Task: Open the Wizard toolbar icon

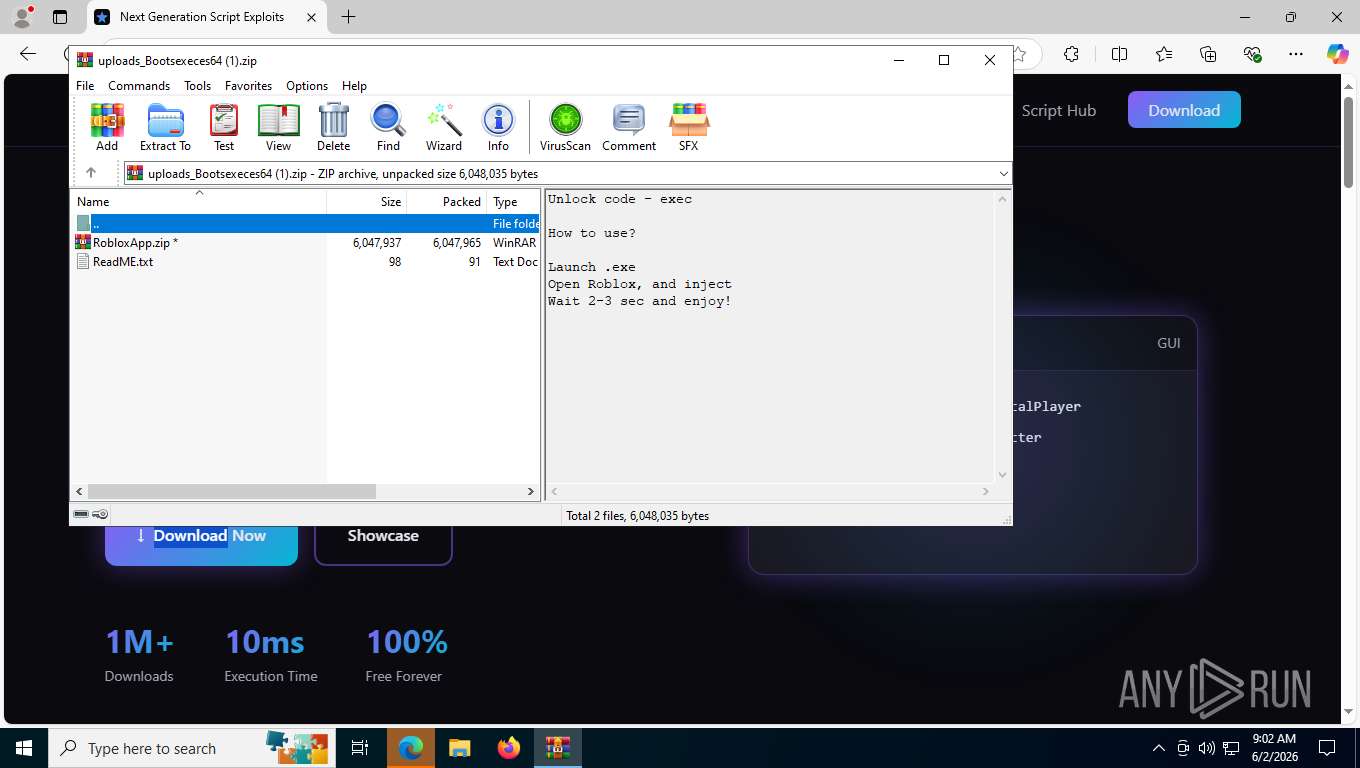Action: tap(444, 127)
